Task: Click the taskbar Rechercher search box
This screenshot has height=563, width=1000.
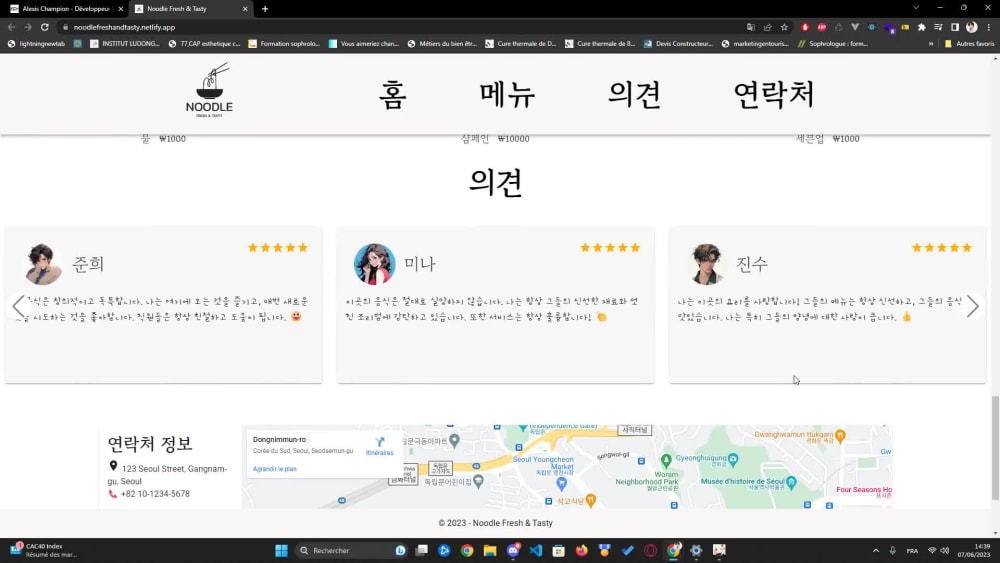Action: [351, 551]
